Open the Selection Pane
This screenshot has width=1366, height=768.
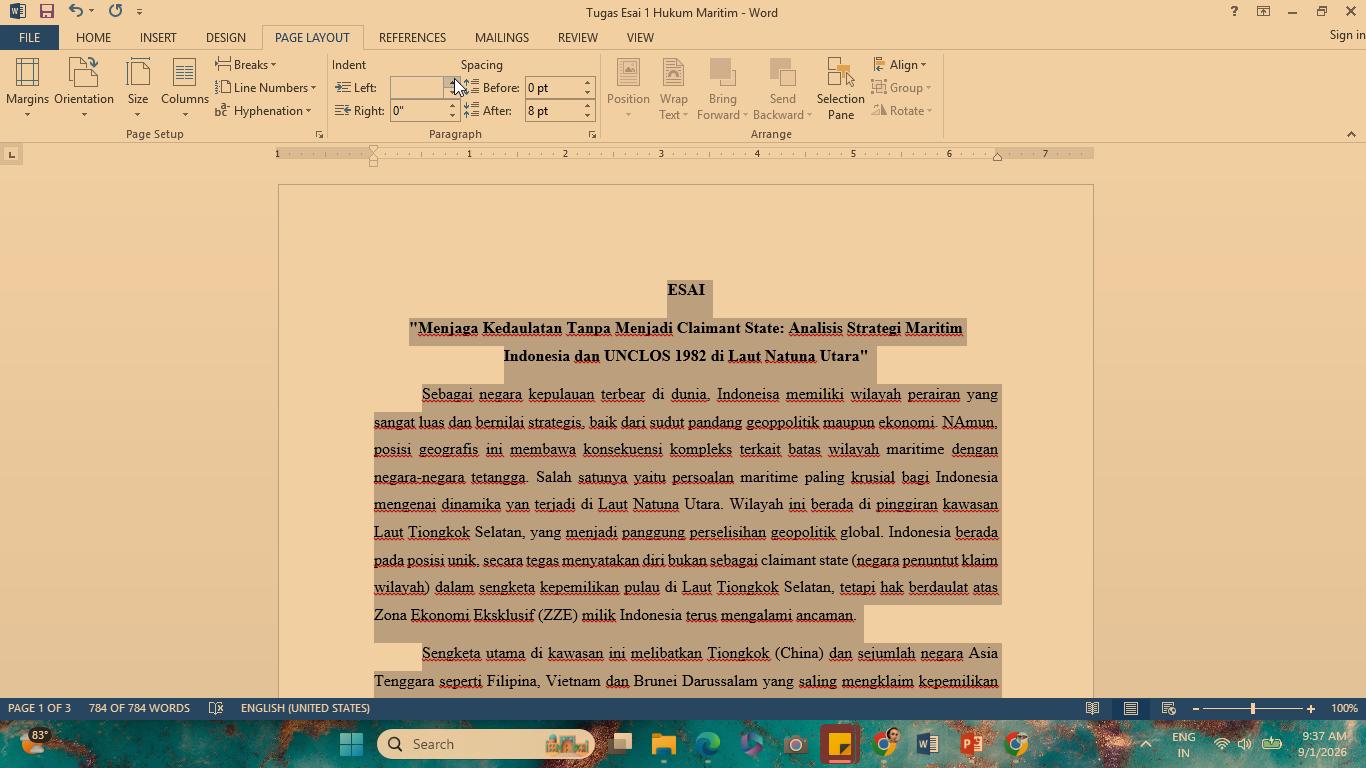coord(840,88)
